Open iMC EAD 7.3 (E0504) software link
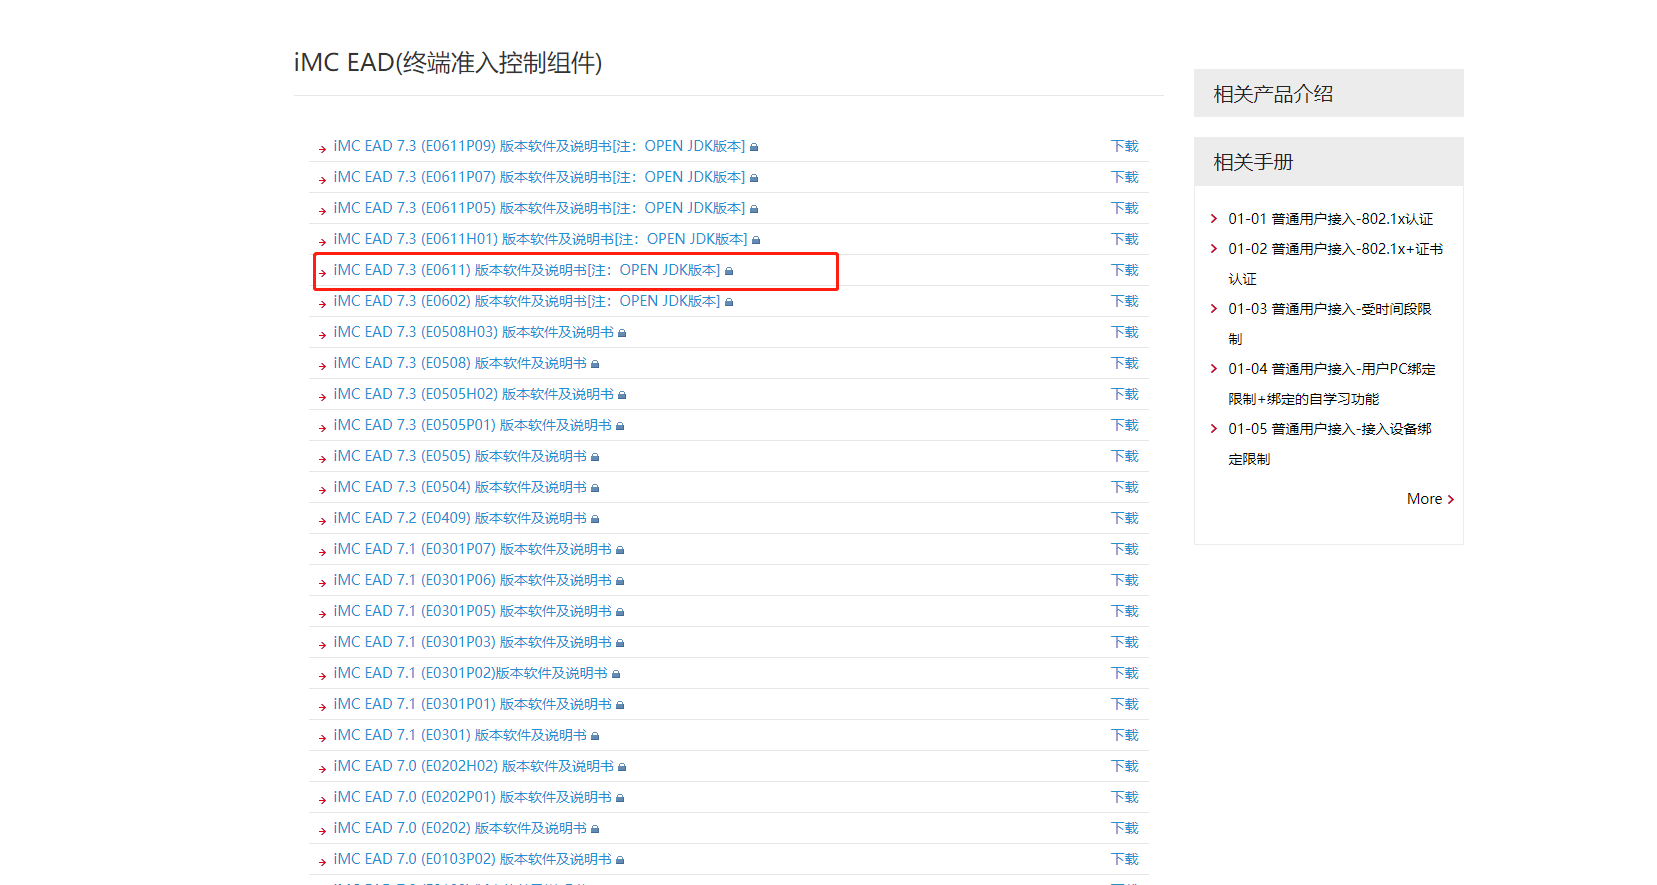 (x=460, y=487)
